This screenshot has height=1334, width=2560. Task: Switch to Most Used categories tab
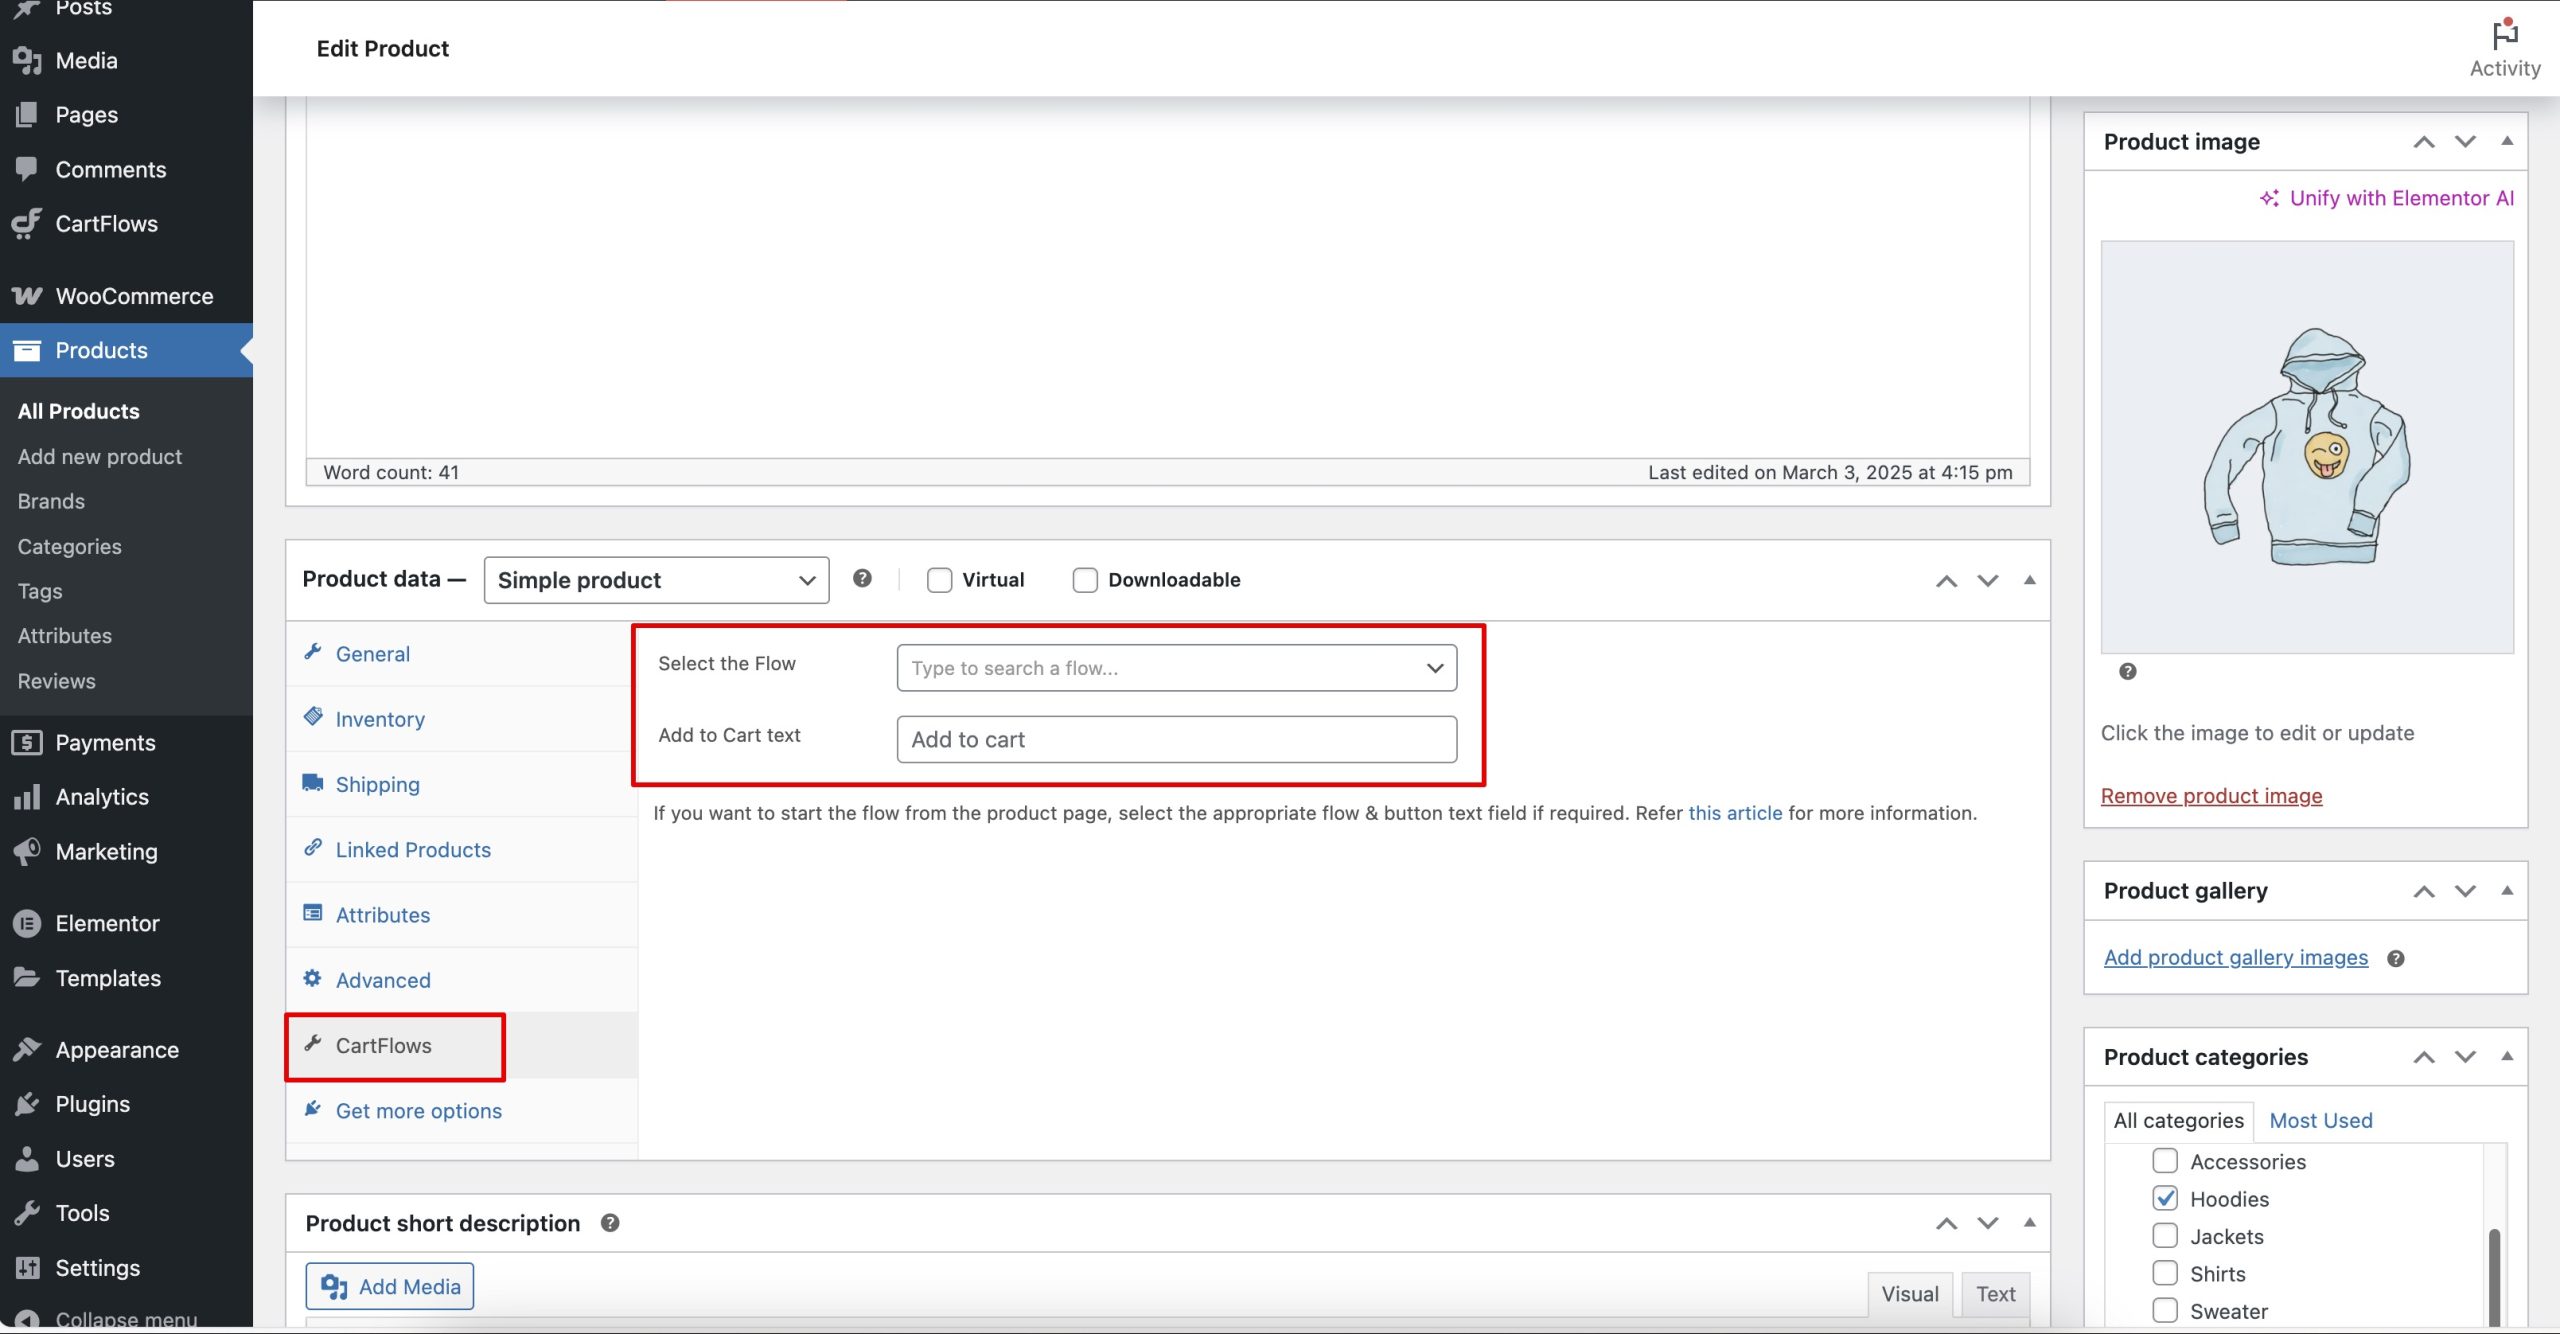pyautogui.click(x=2320, y=1120)
